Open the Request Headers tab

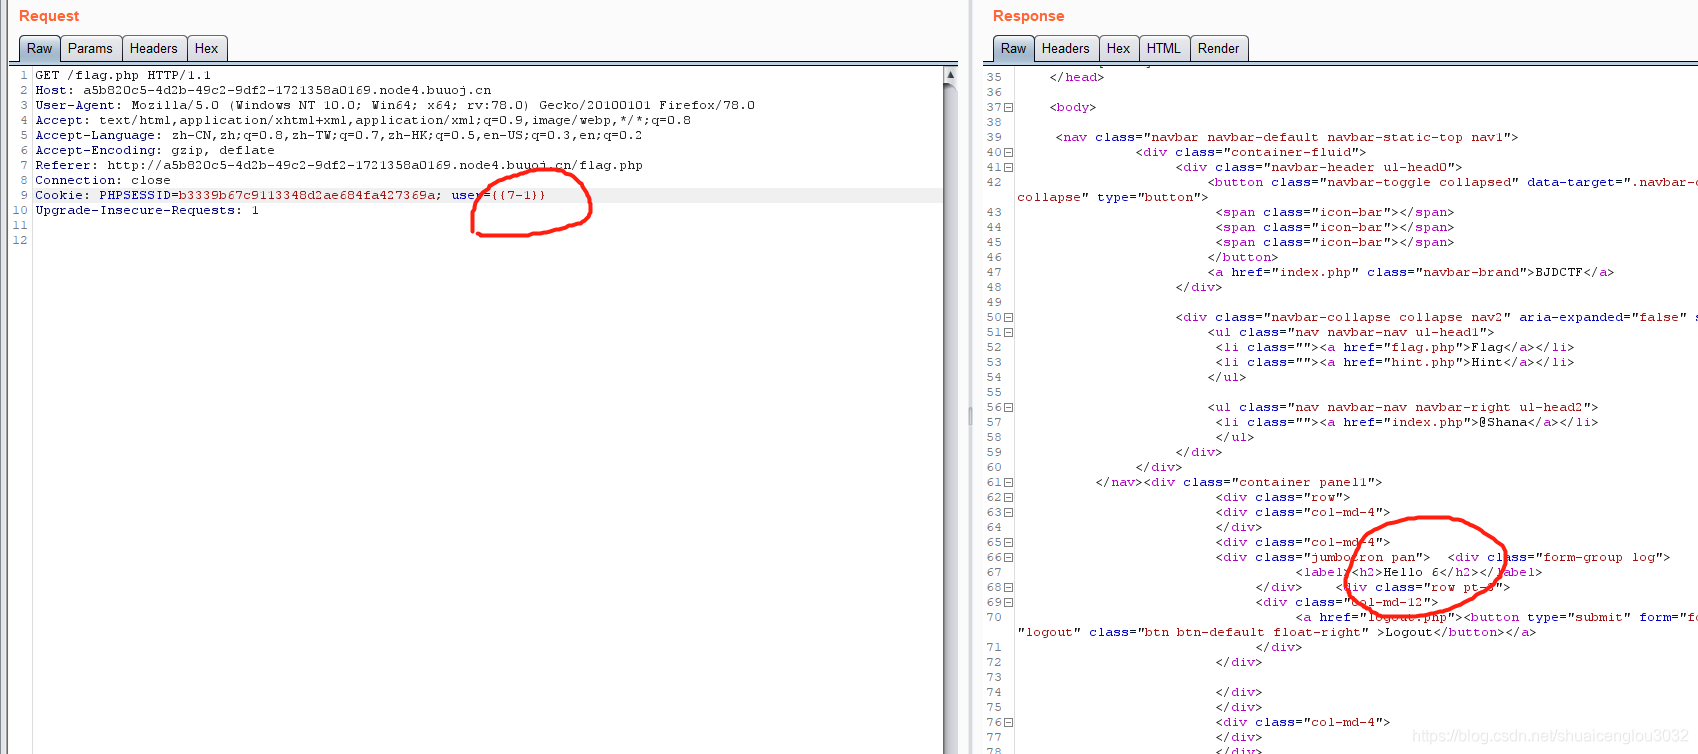153,48
